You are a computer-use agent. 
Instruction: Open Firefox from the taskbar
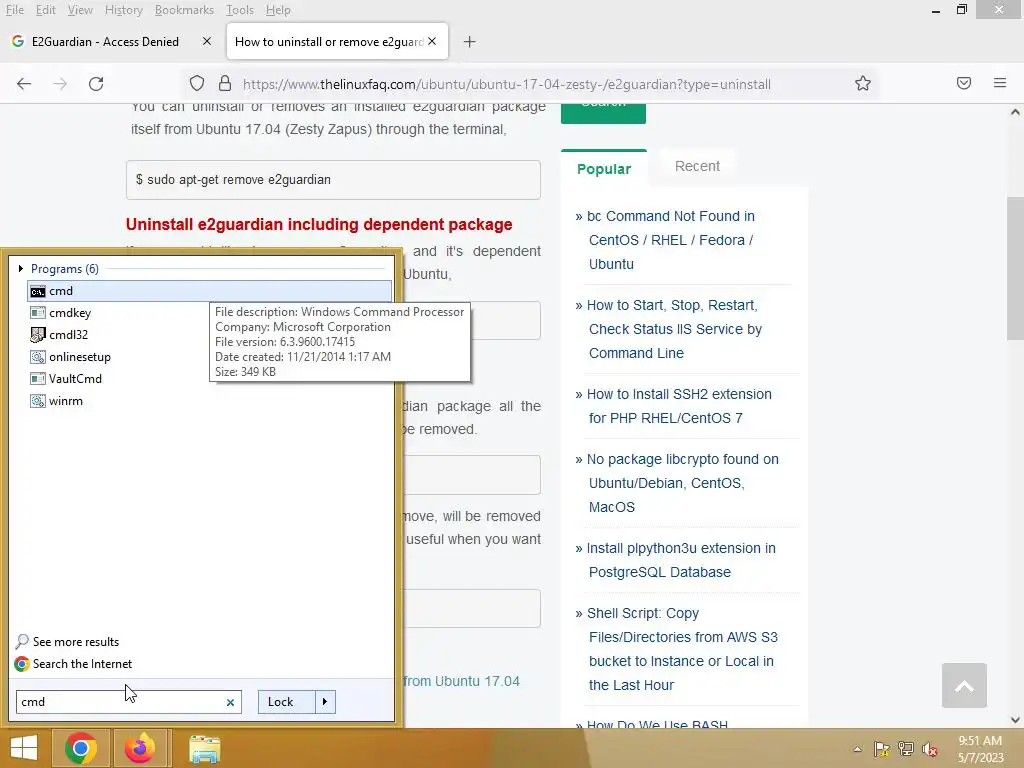tap(141, 748)
